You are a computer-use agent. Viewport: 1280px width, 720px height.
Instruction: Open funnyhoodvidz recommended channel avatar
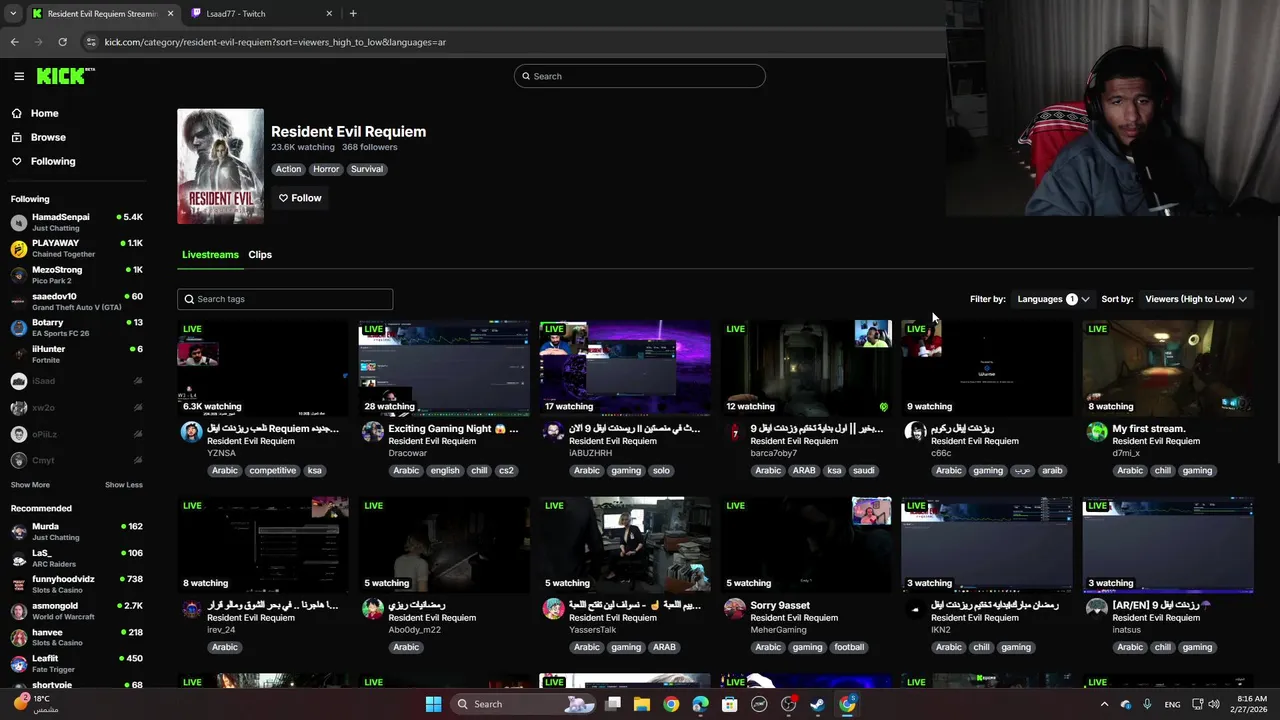click(x=19, y=584)
